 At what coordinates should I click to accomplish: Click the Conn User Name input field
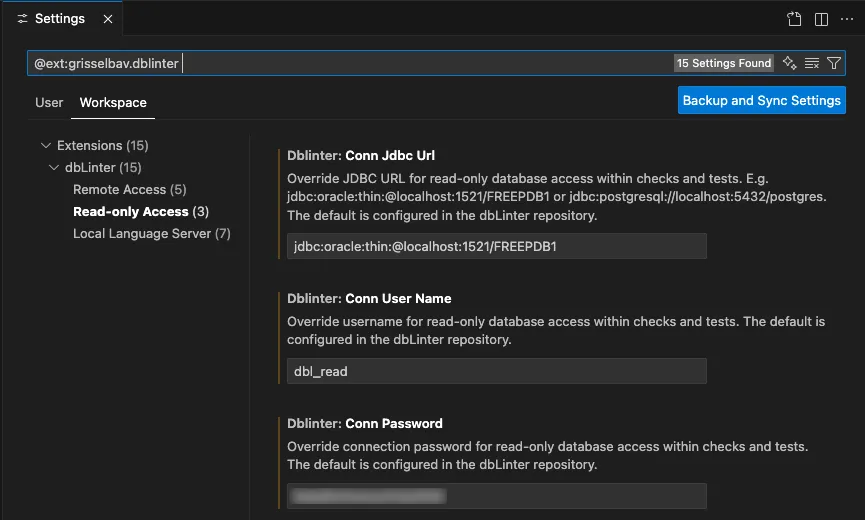496,371
